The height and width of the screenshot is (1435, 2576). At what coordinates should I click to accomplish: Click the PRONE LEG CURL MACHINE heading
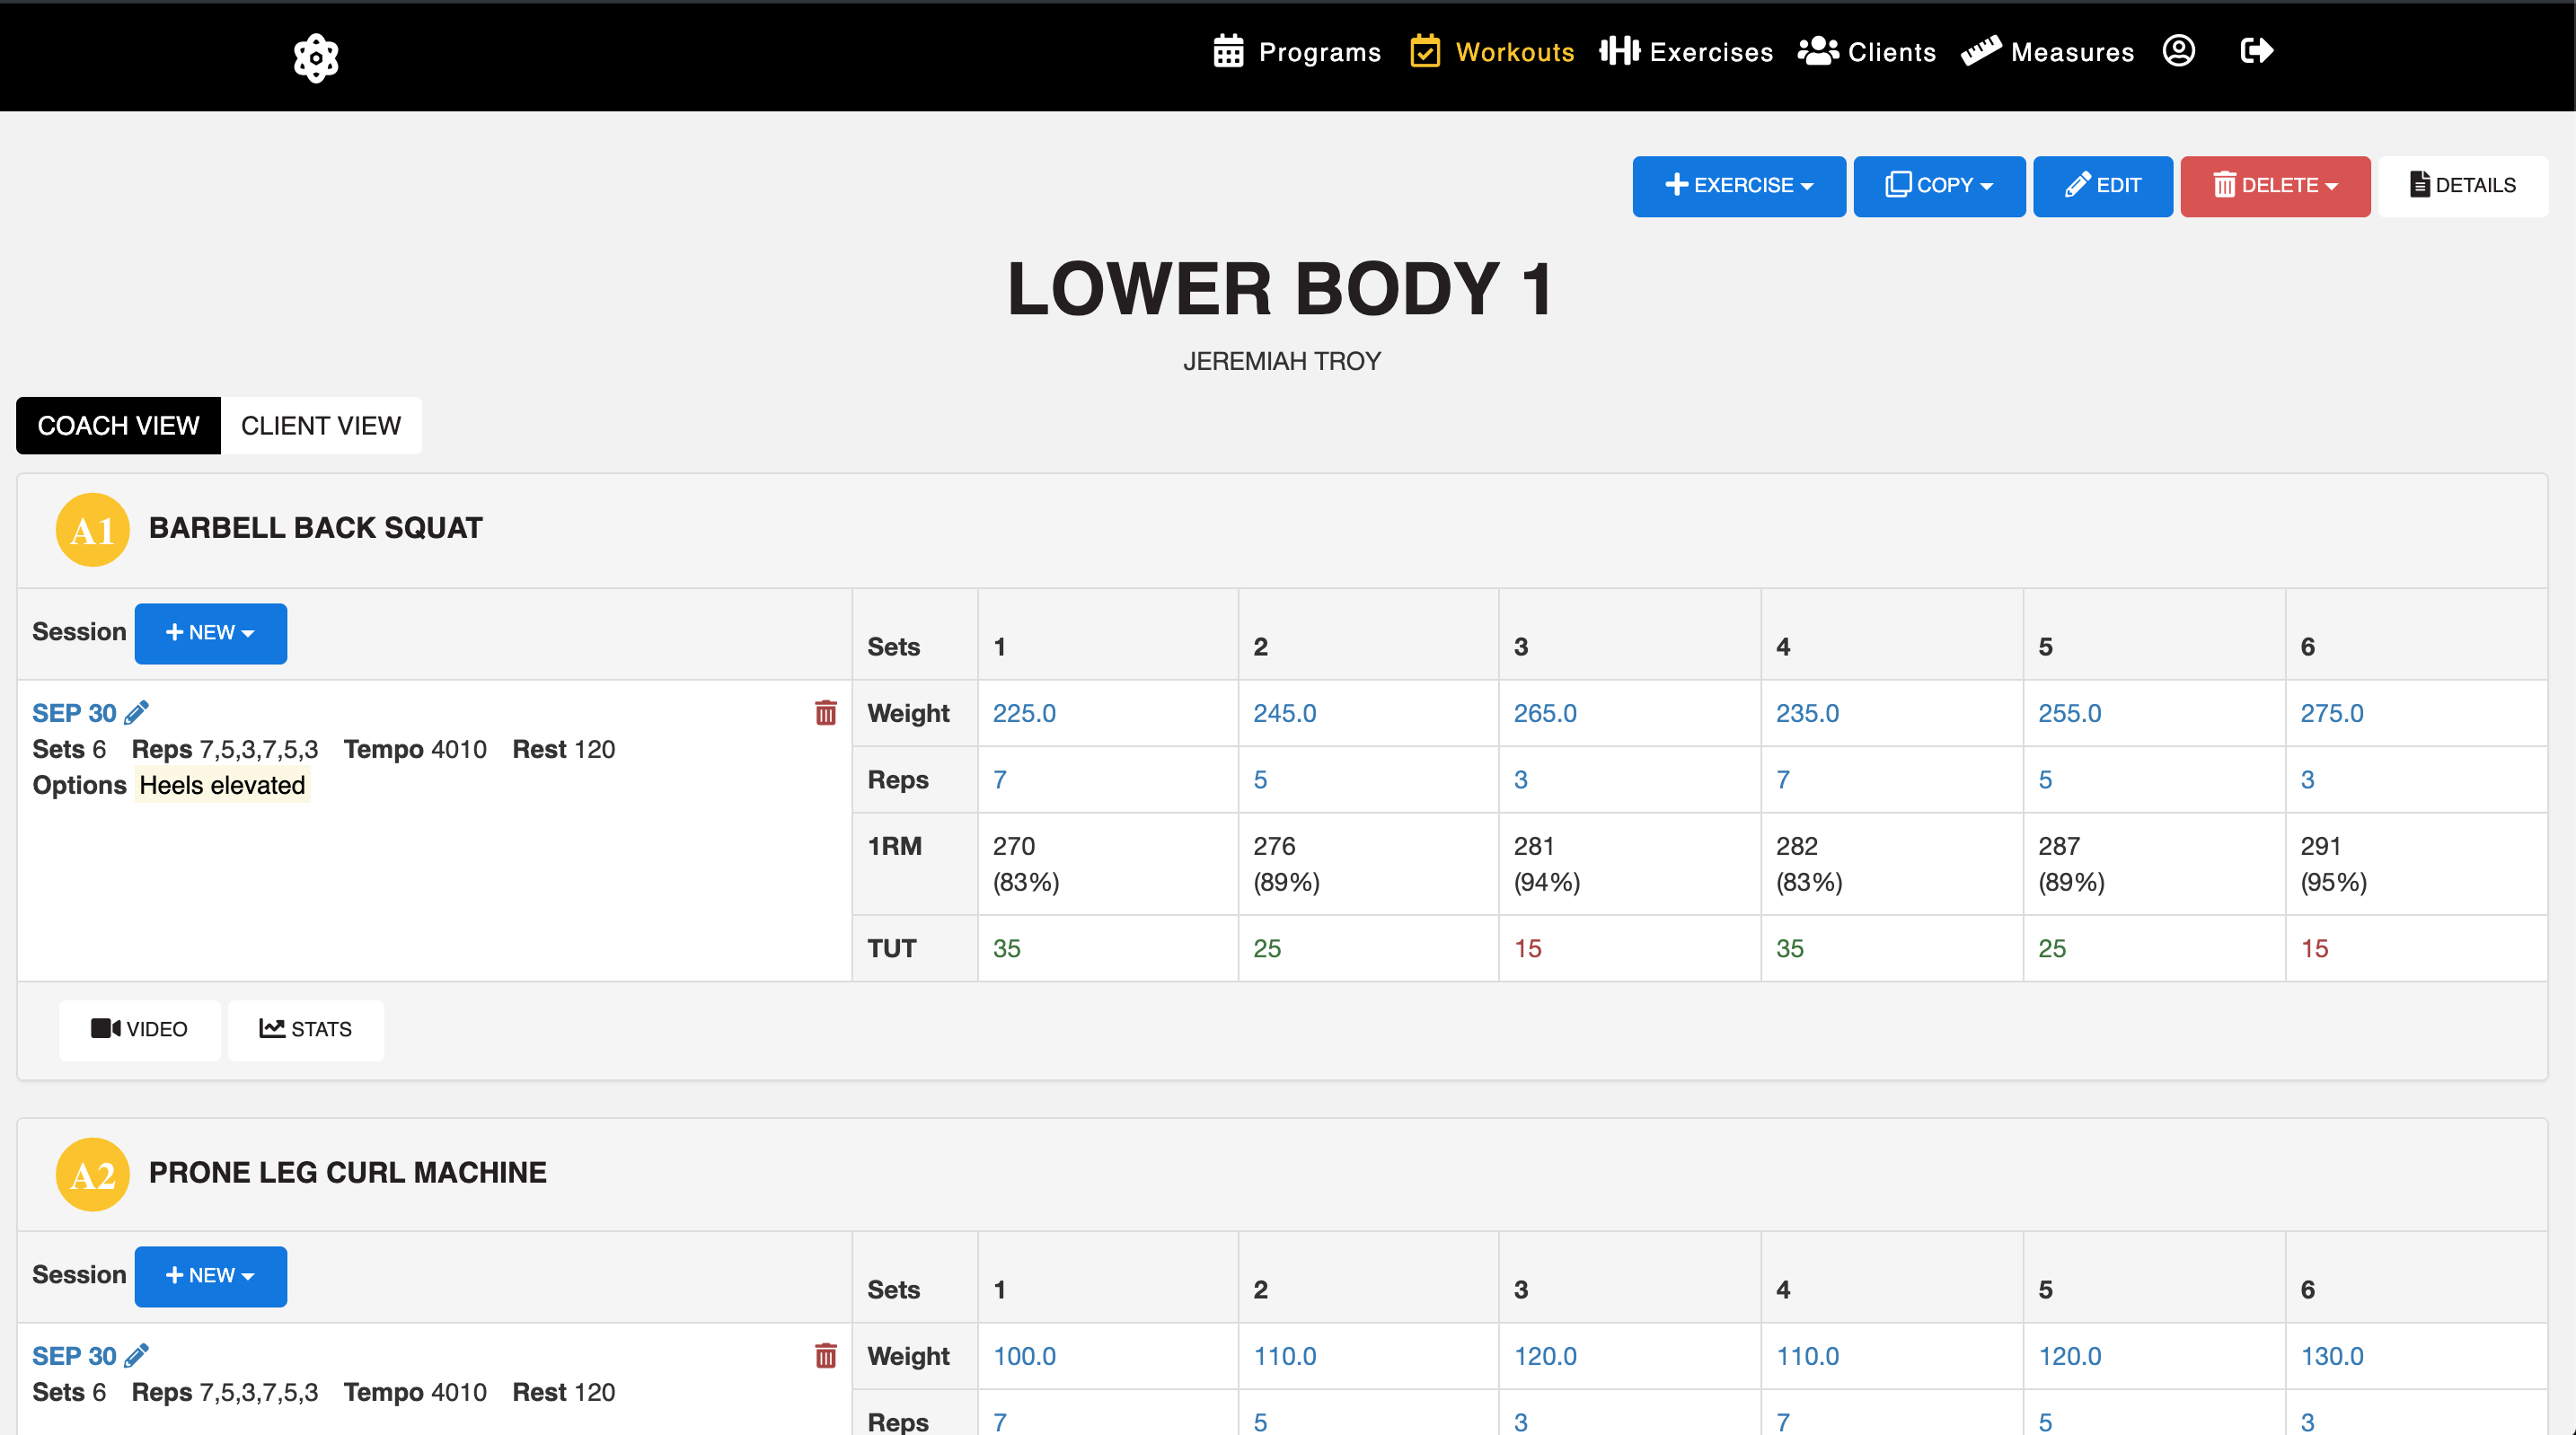point(348,1172)
